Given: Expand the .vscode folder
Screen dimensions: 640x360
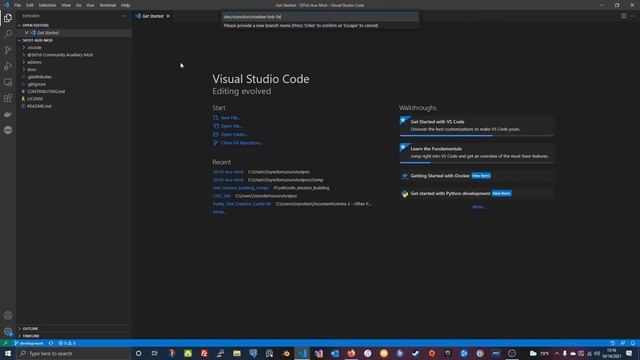Looking at the screenshot, I should point(24,47).
